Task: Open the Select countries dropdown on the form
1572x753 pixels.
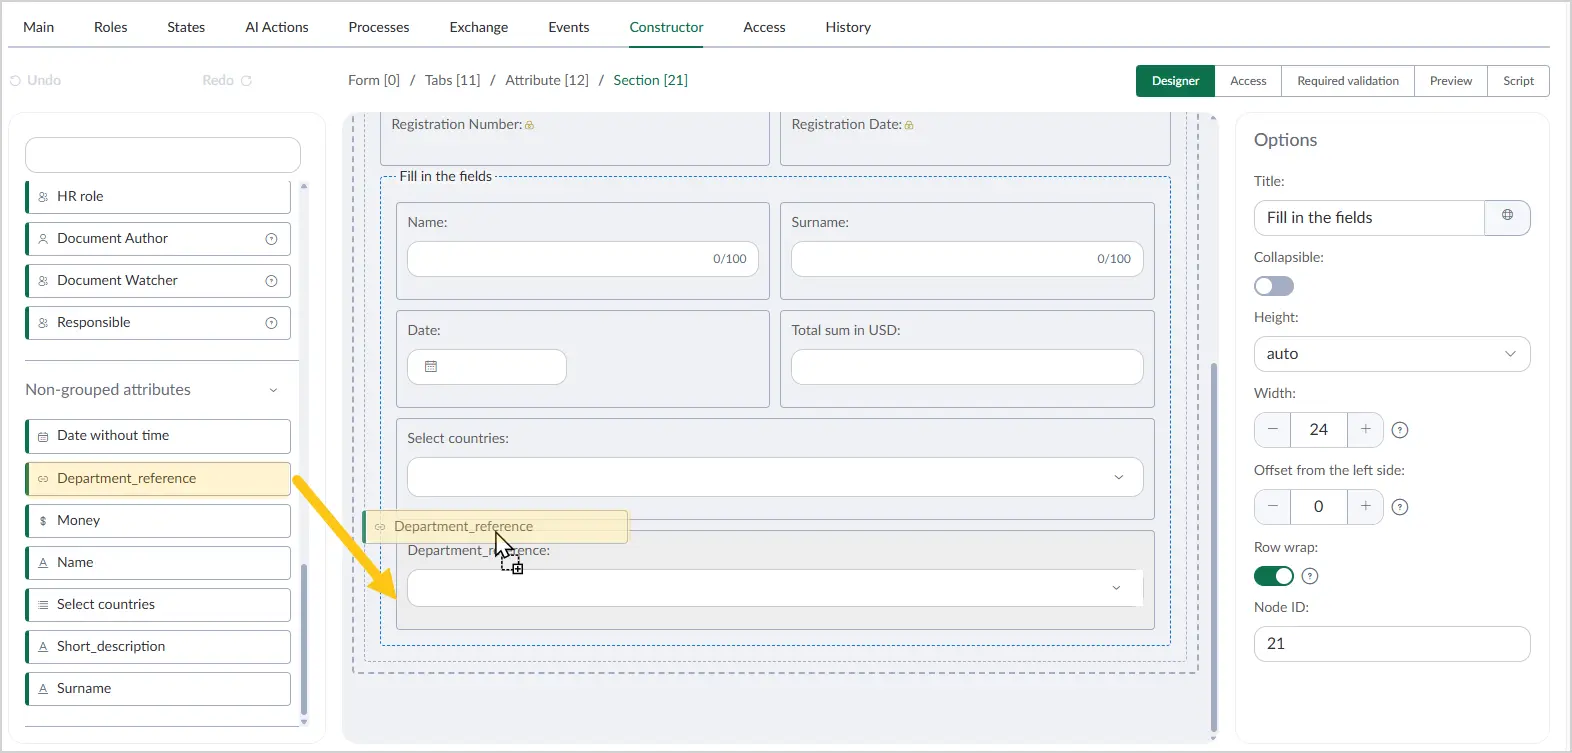Action: point(775,477)
